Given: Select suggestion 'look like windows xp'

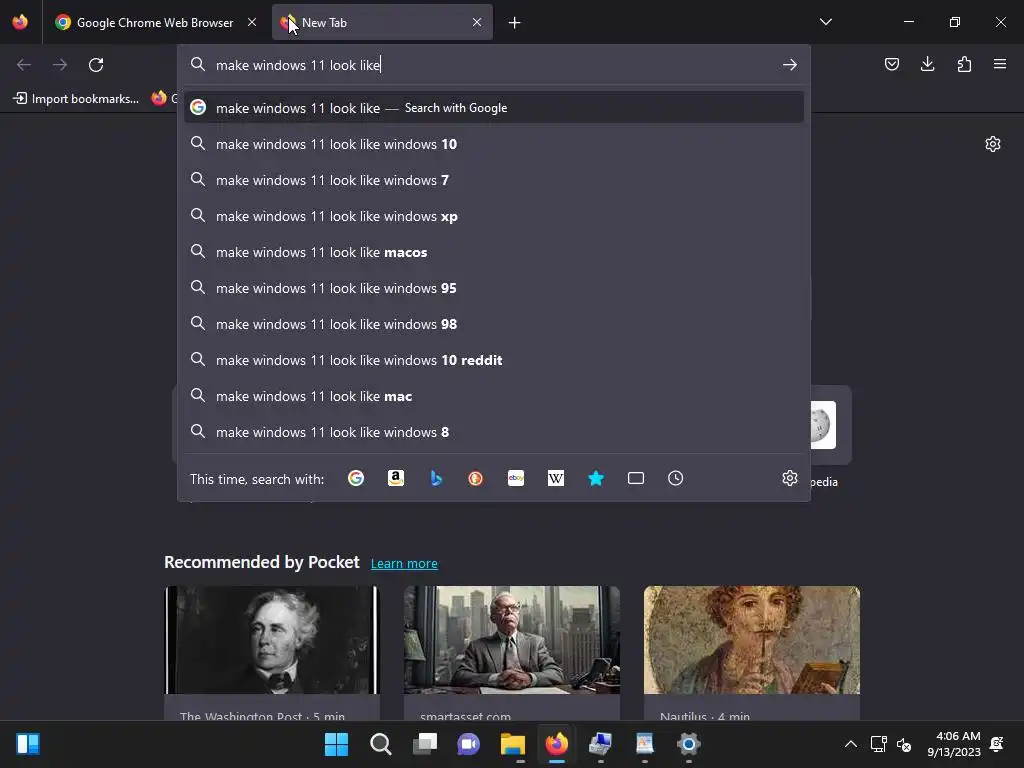Looking at the screenshot, I should point(494,216).
